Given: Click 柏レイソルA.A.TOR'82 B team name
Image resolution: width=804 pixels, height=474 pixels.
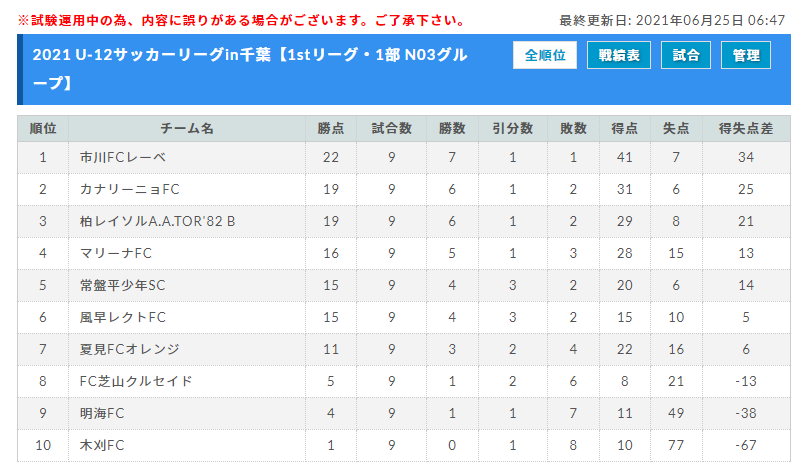Looking at the screenshot, I should point(157,221).
